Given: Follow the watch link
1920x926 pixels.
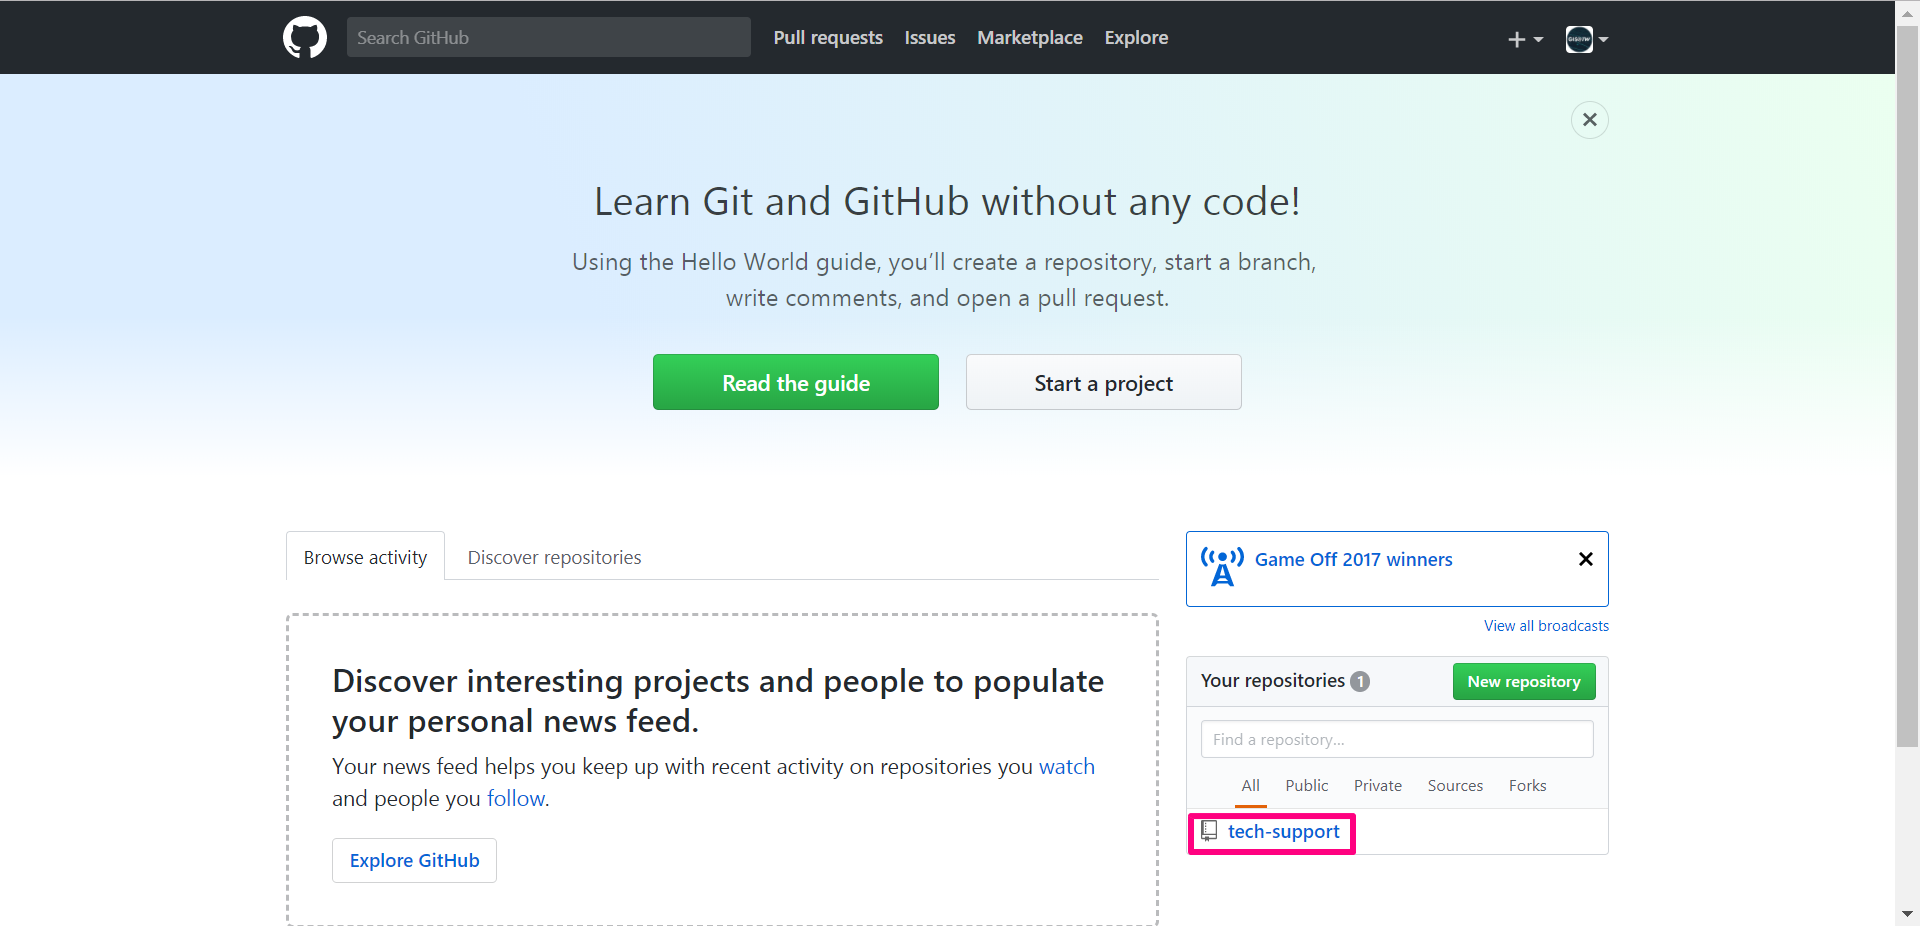Looking at the screenshot, I should (x=1067, y=767).
